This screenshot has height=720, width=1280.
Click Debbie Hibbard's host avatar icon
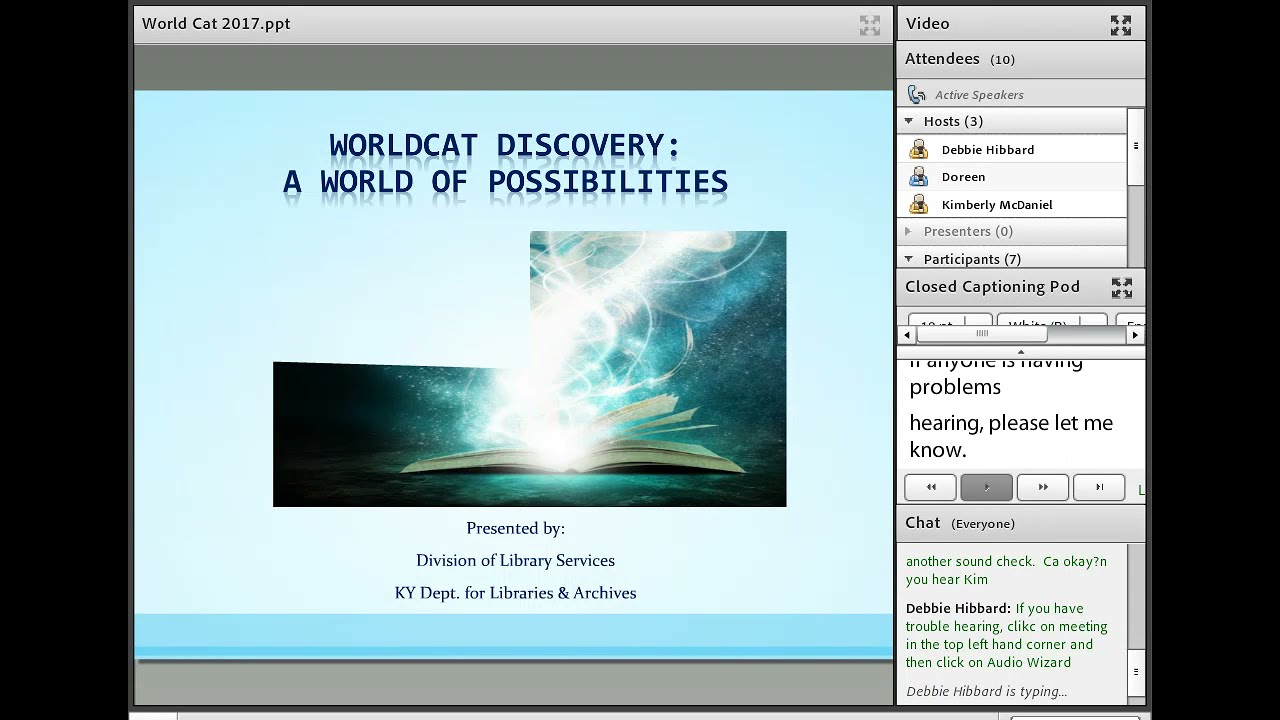pos(918,150)
